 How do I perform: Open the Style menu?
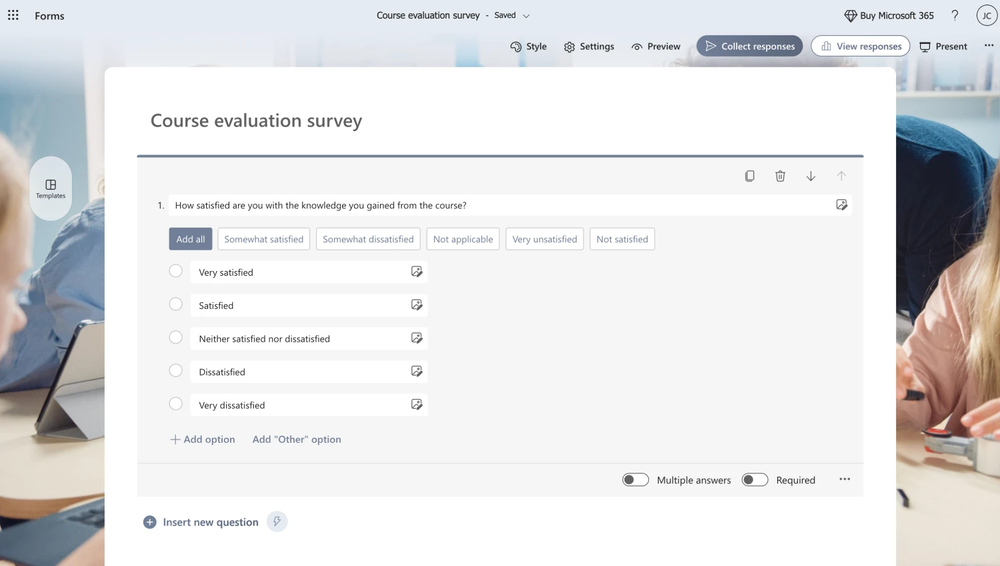coord(528,46)
